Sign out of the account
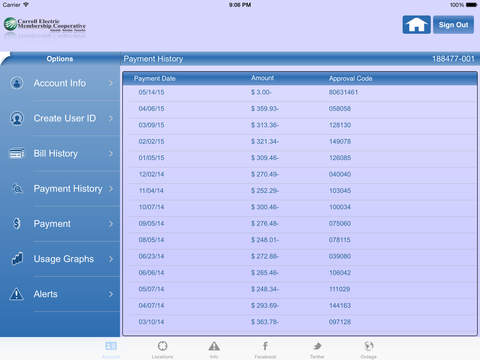 coord(453,25)
